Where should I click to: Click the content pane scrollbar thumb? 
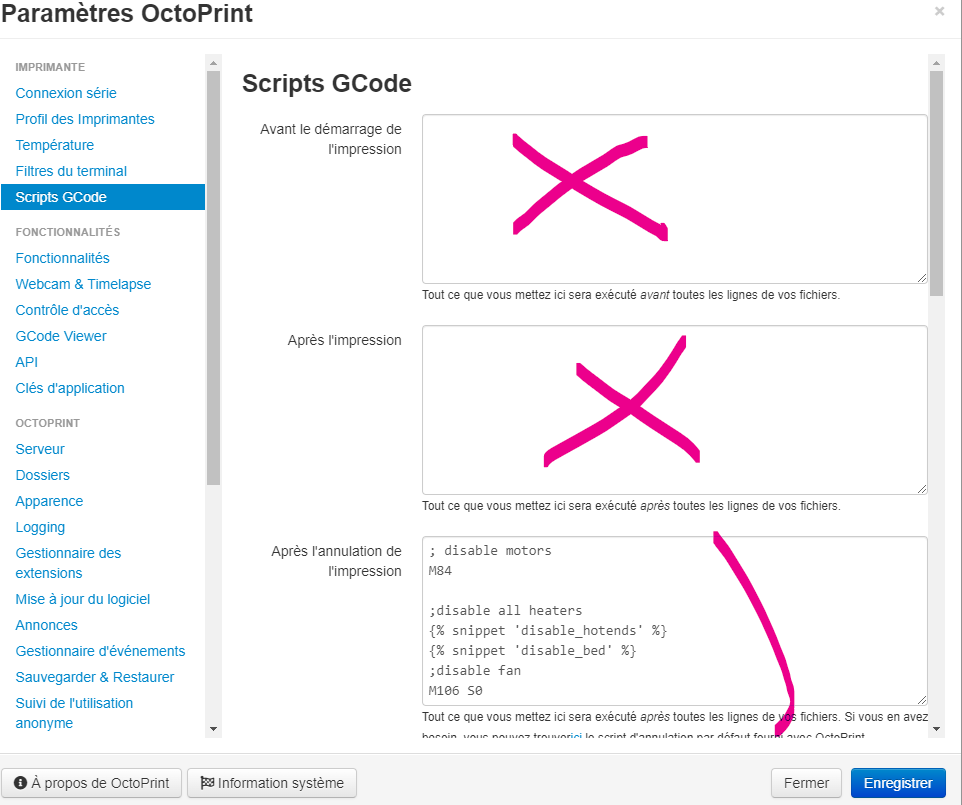point(936,183)
